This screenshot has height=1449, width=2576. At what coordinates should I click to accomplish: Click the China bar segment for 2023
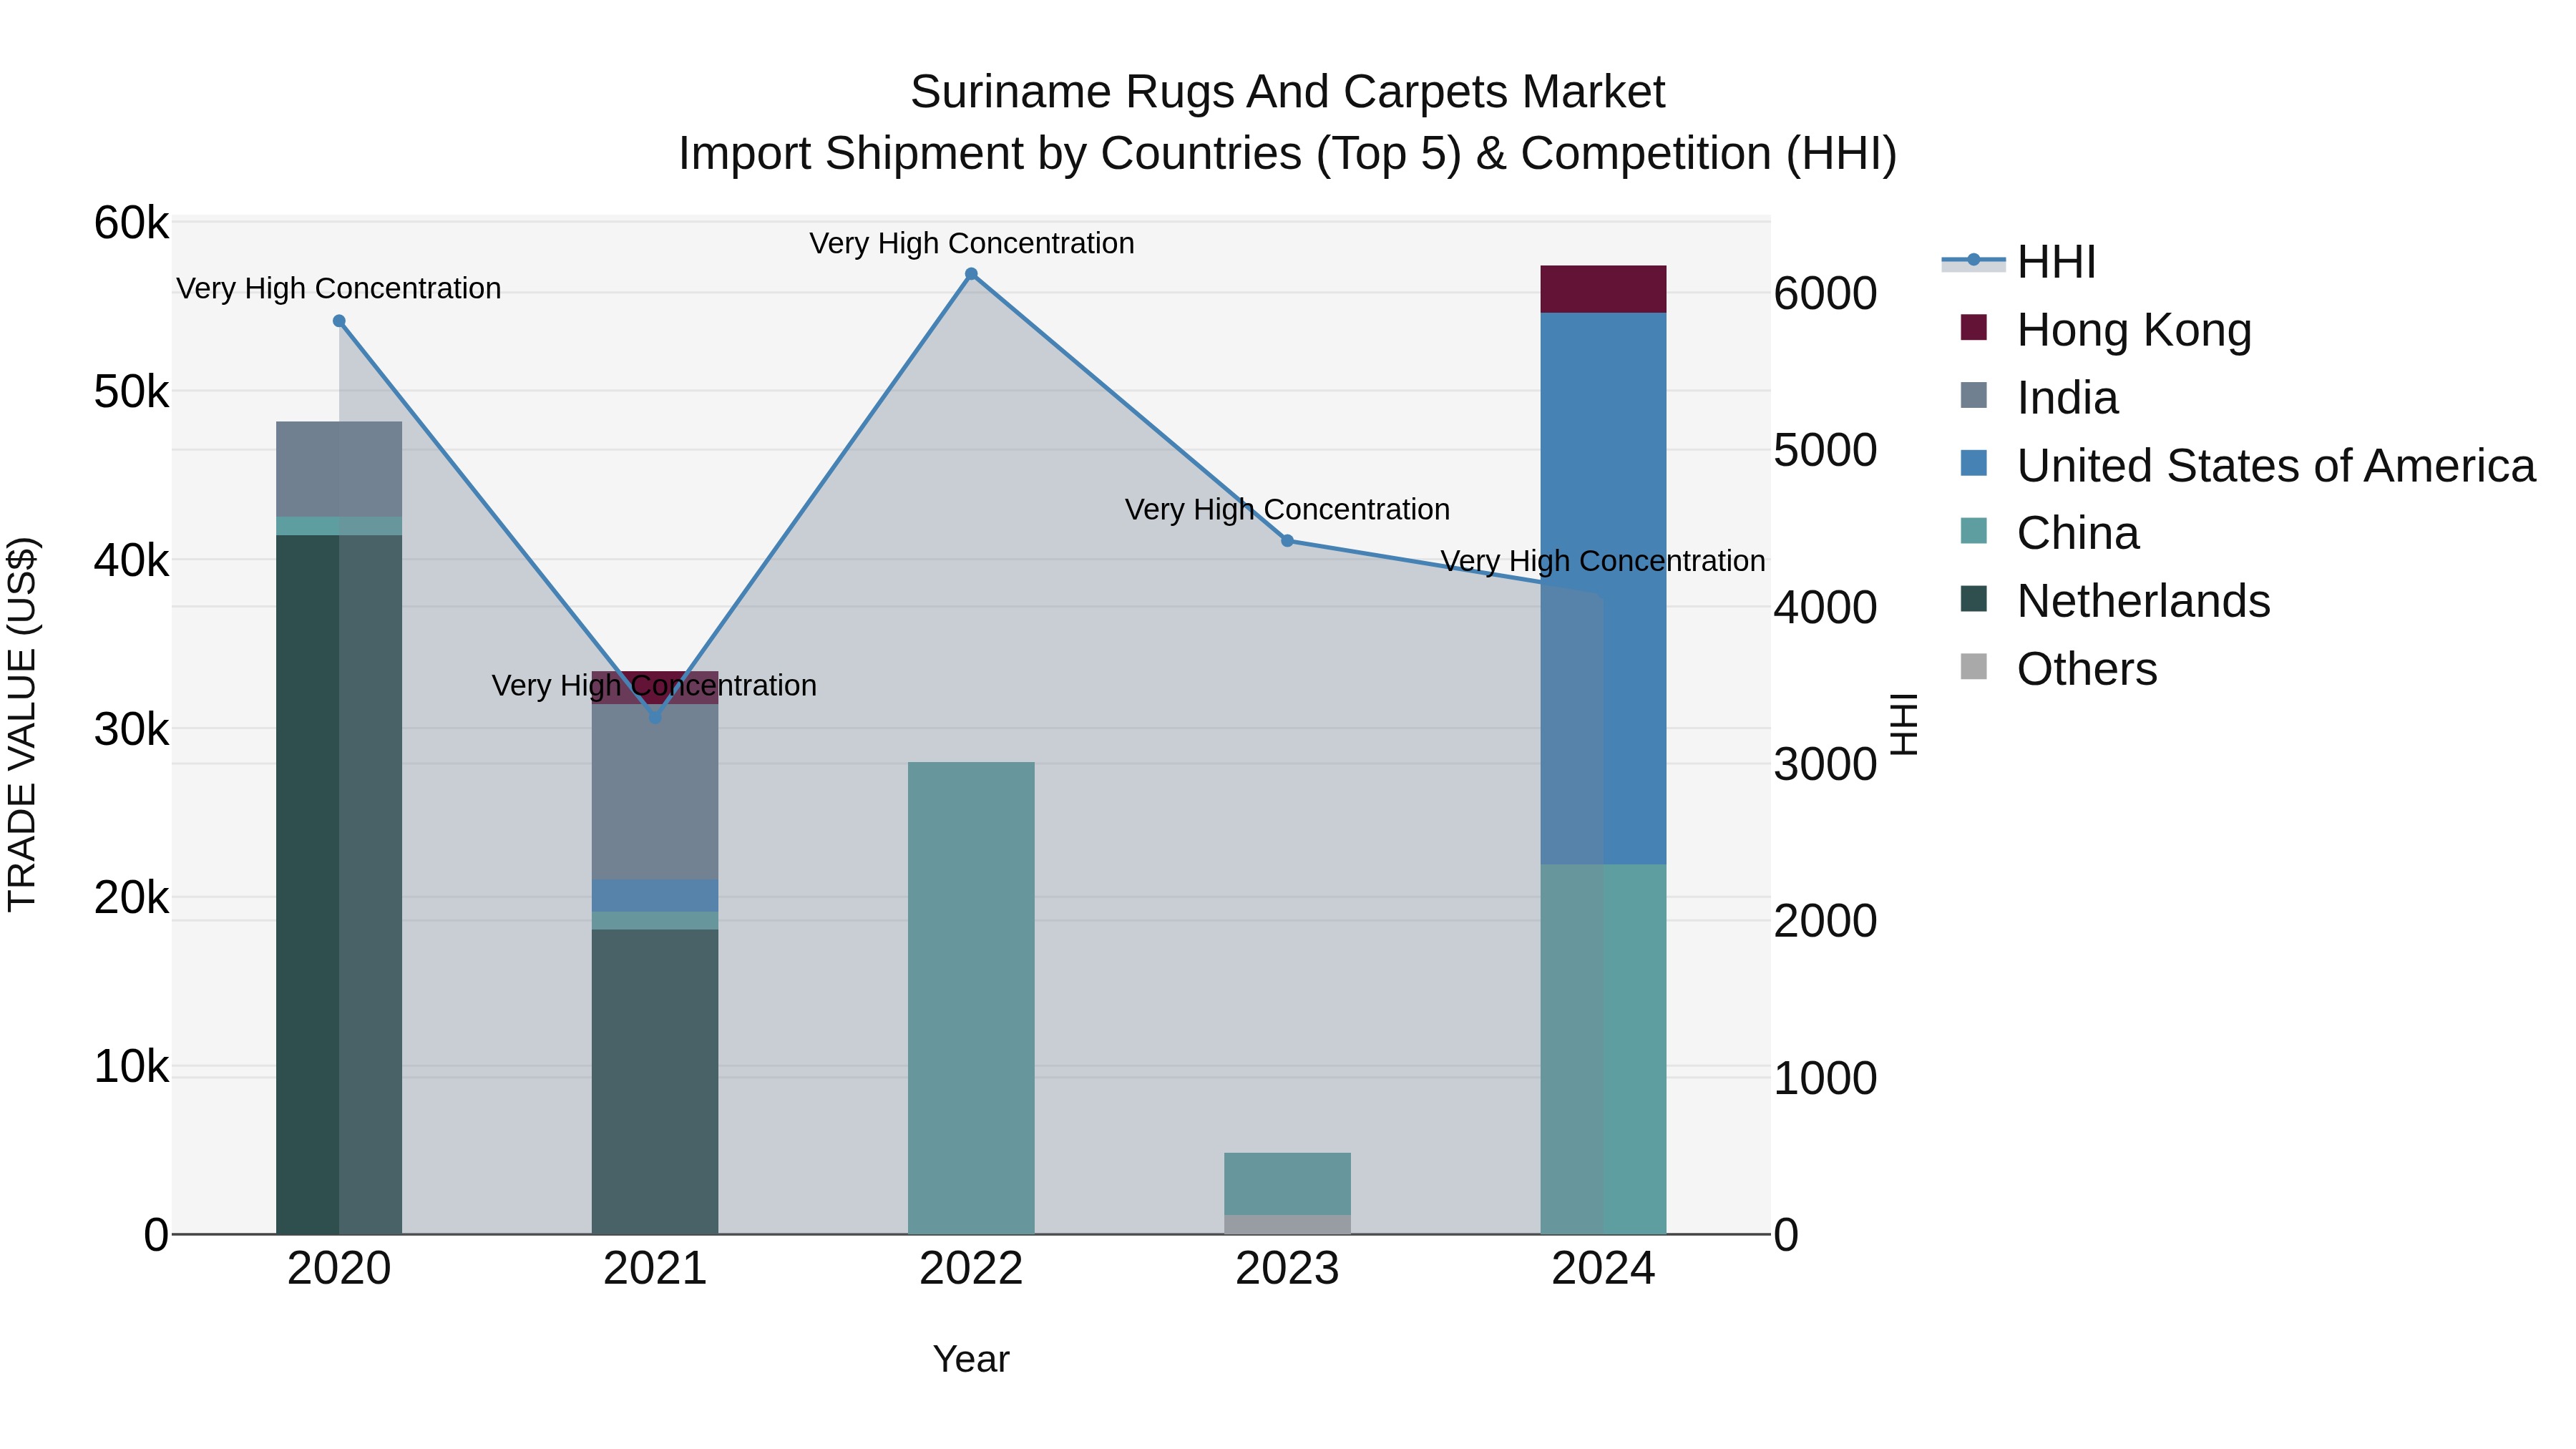(x=1287, y=1184)
